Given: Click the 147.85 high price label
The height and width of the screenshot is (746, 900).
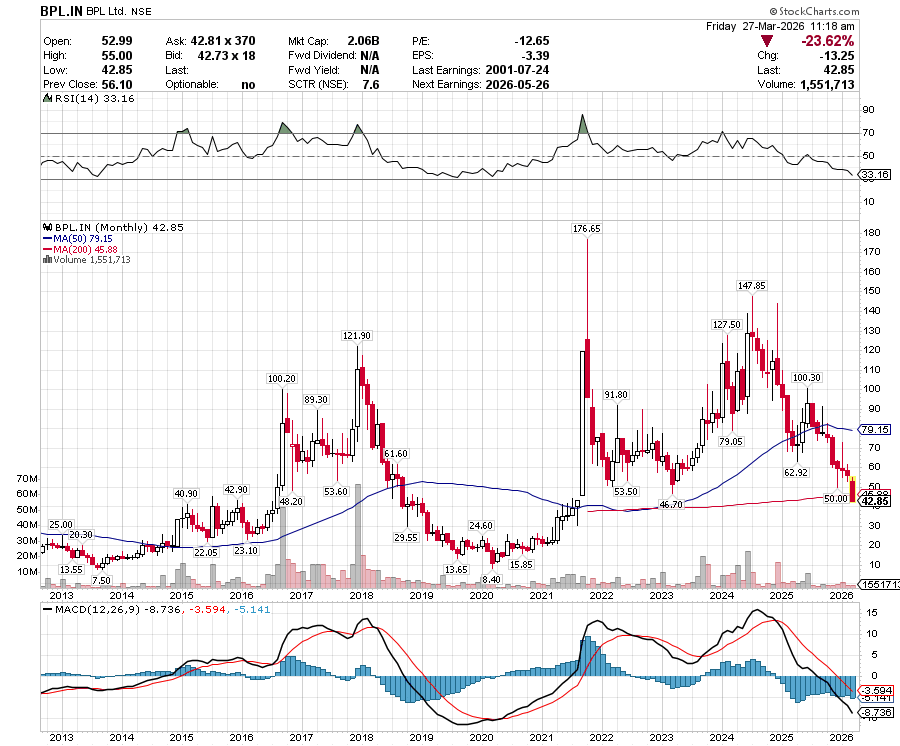Looking at the screenshot, I should tap(751, 285).
